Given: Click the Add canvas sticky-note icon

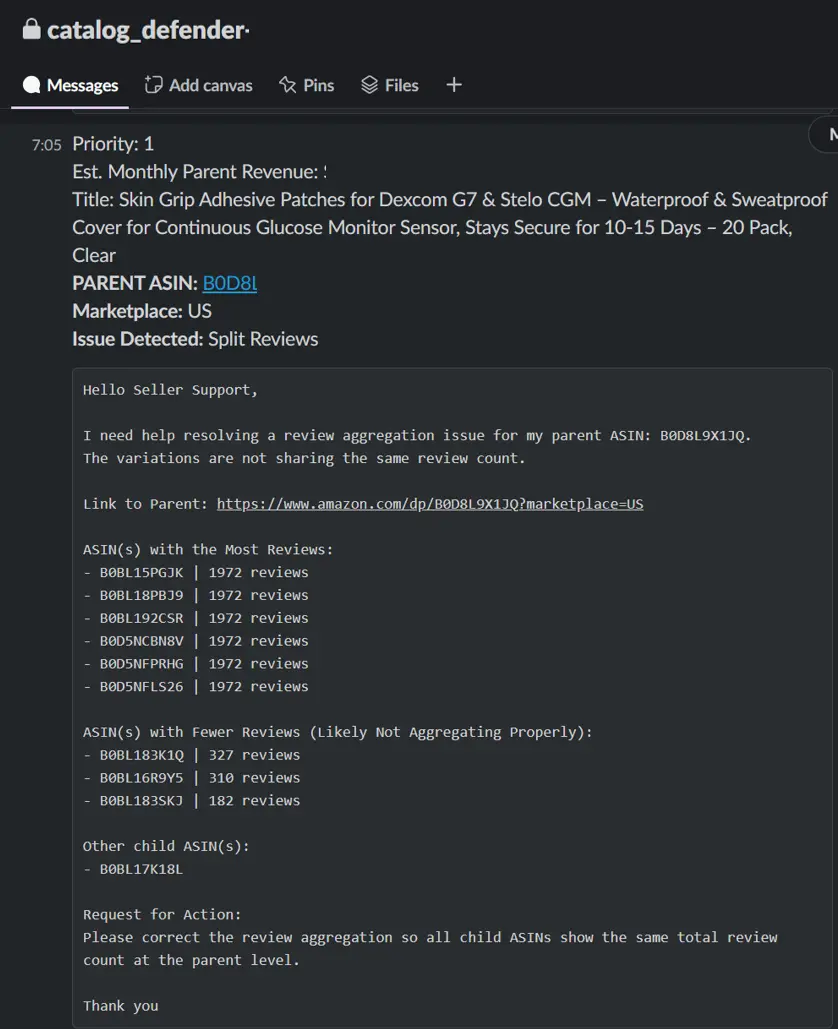Looking at the screenshot, I should click(152, 85).
